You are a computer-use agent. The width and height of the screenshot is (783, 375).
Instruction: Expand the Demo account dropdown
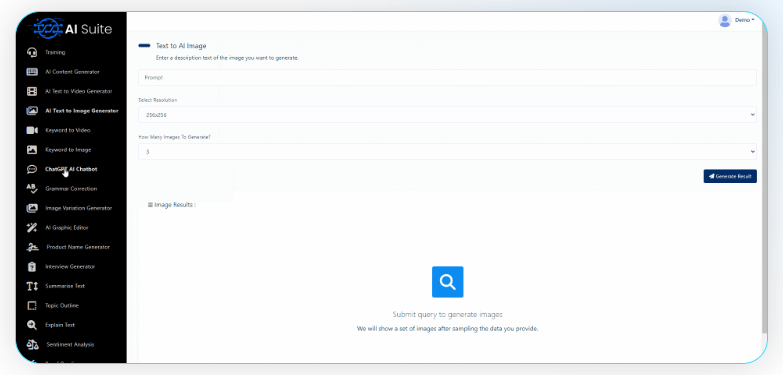click(x=744, y=20)
